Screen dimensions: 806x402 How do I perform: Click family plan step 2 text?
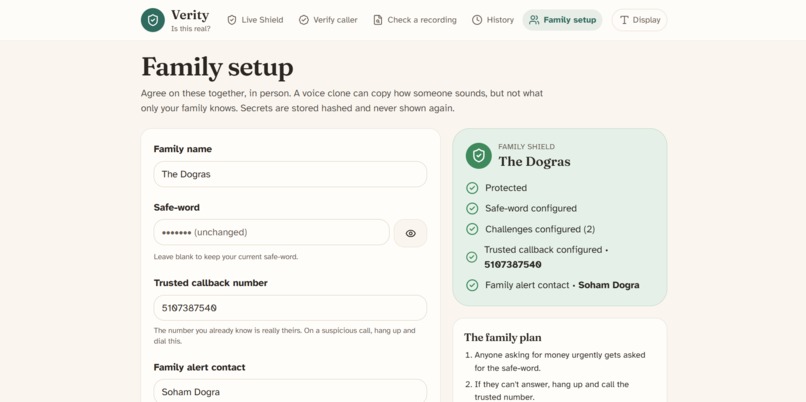click(552, 391)
